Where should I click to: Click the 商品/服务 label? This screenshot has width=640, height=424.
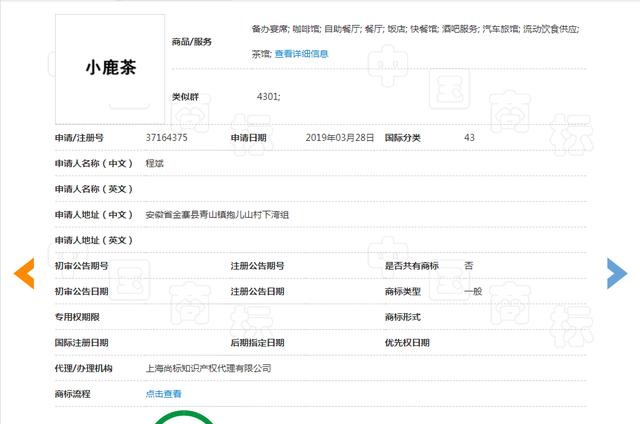tap(191, 42)
